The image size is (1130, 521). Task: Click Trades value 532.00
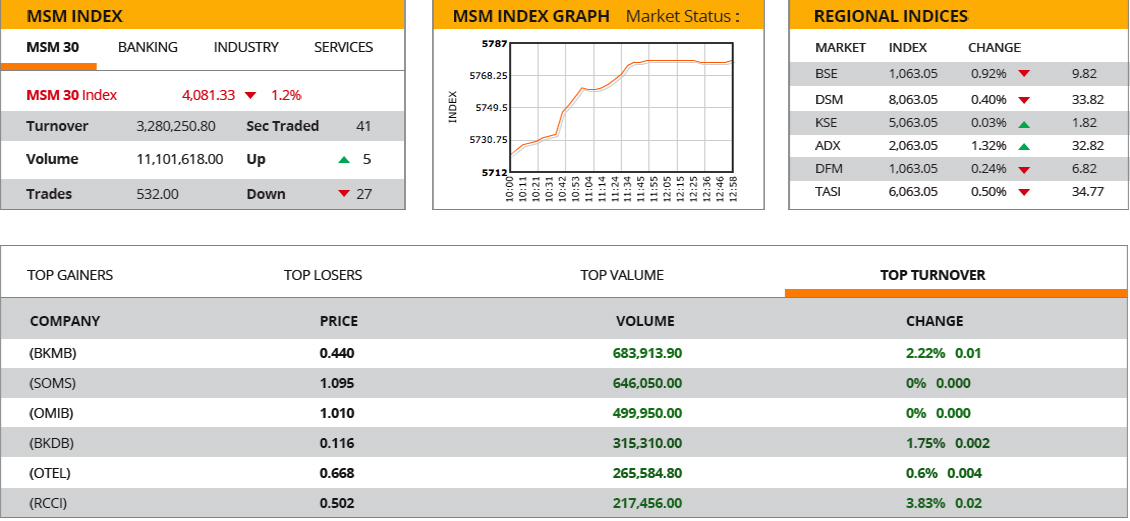tap(157, 194)
